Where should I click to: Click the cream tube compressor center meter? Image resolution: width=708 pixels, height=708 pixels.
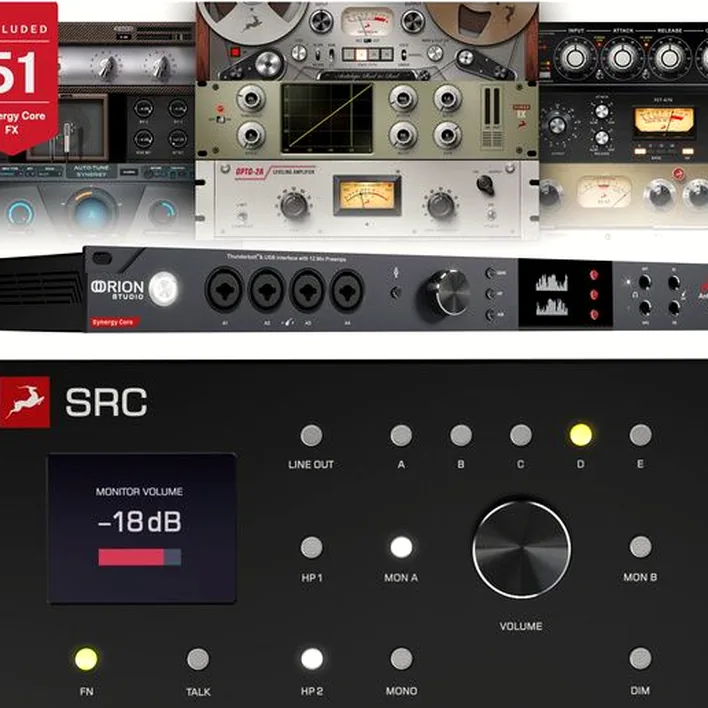(x=604, y=192)
